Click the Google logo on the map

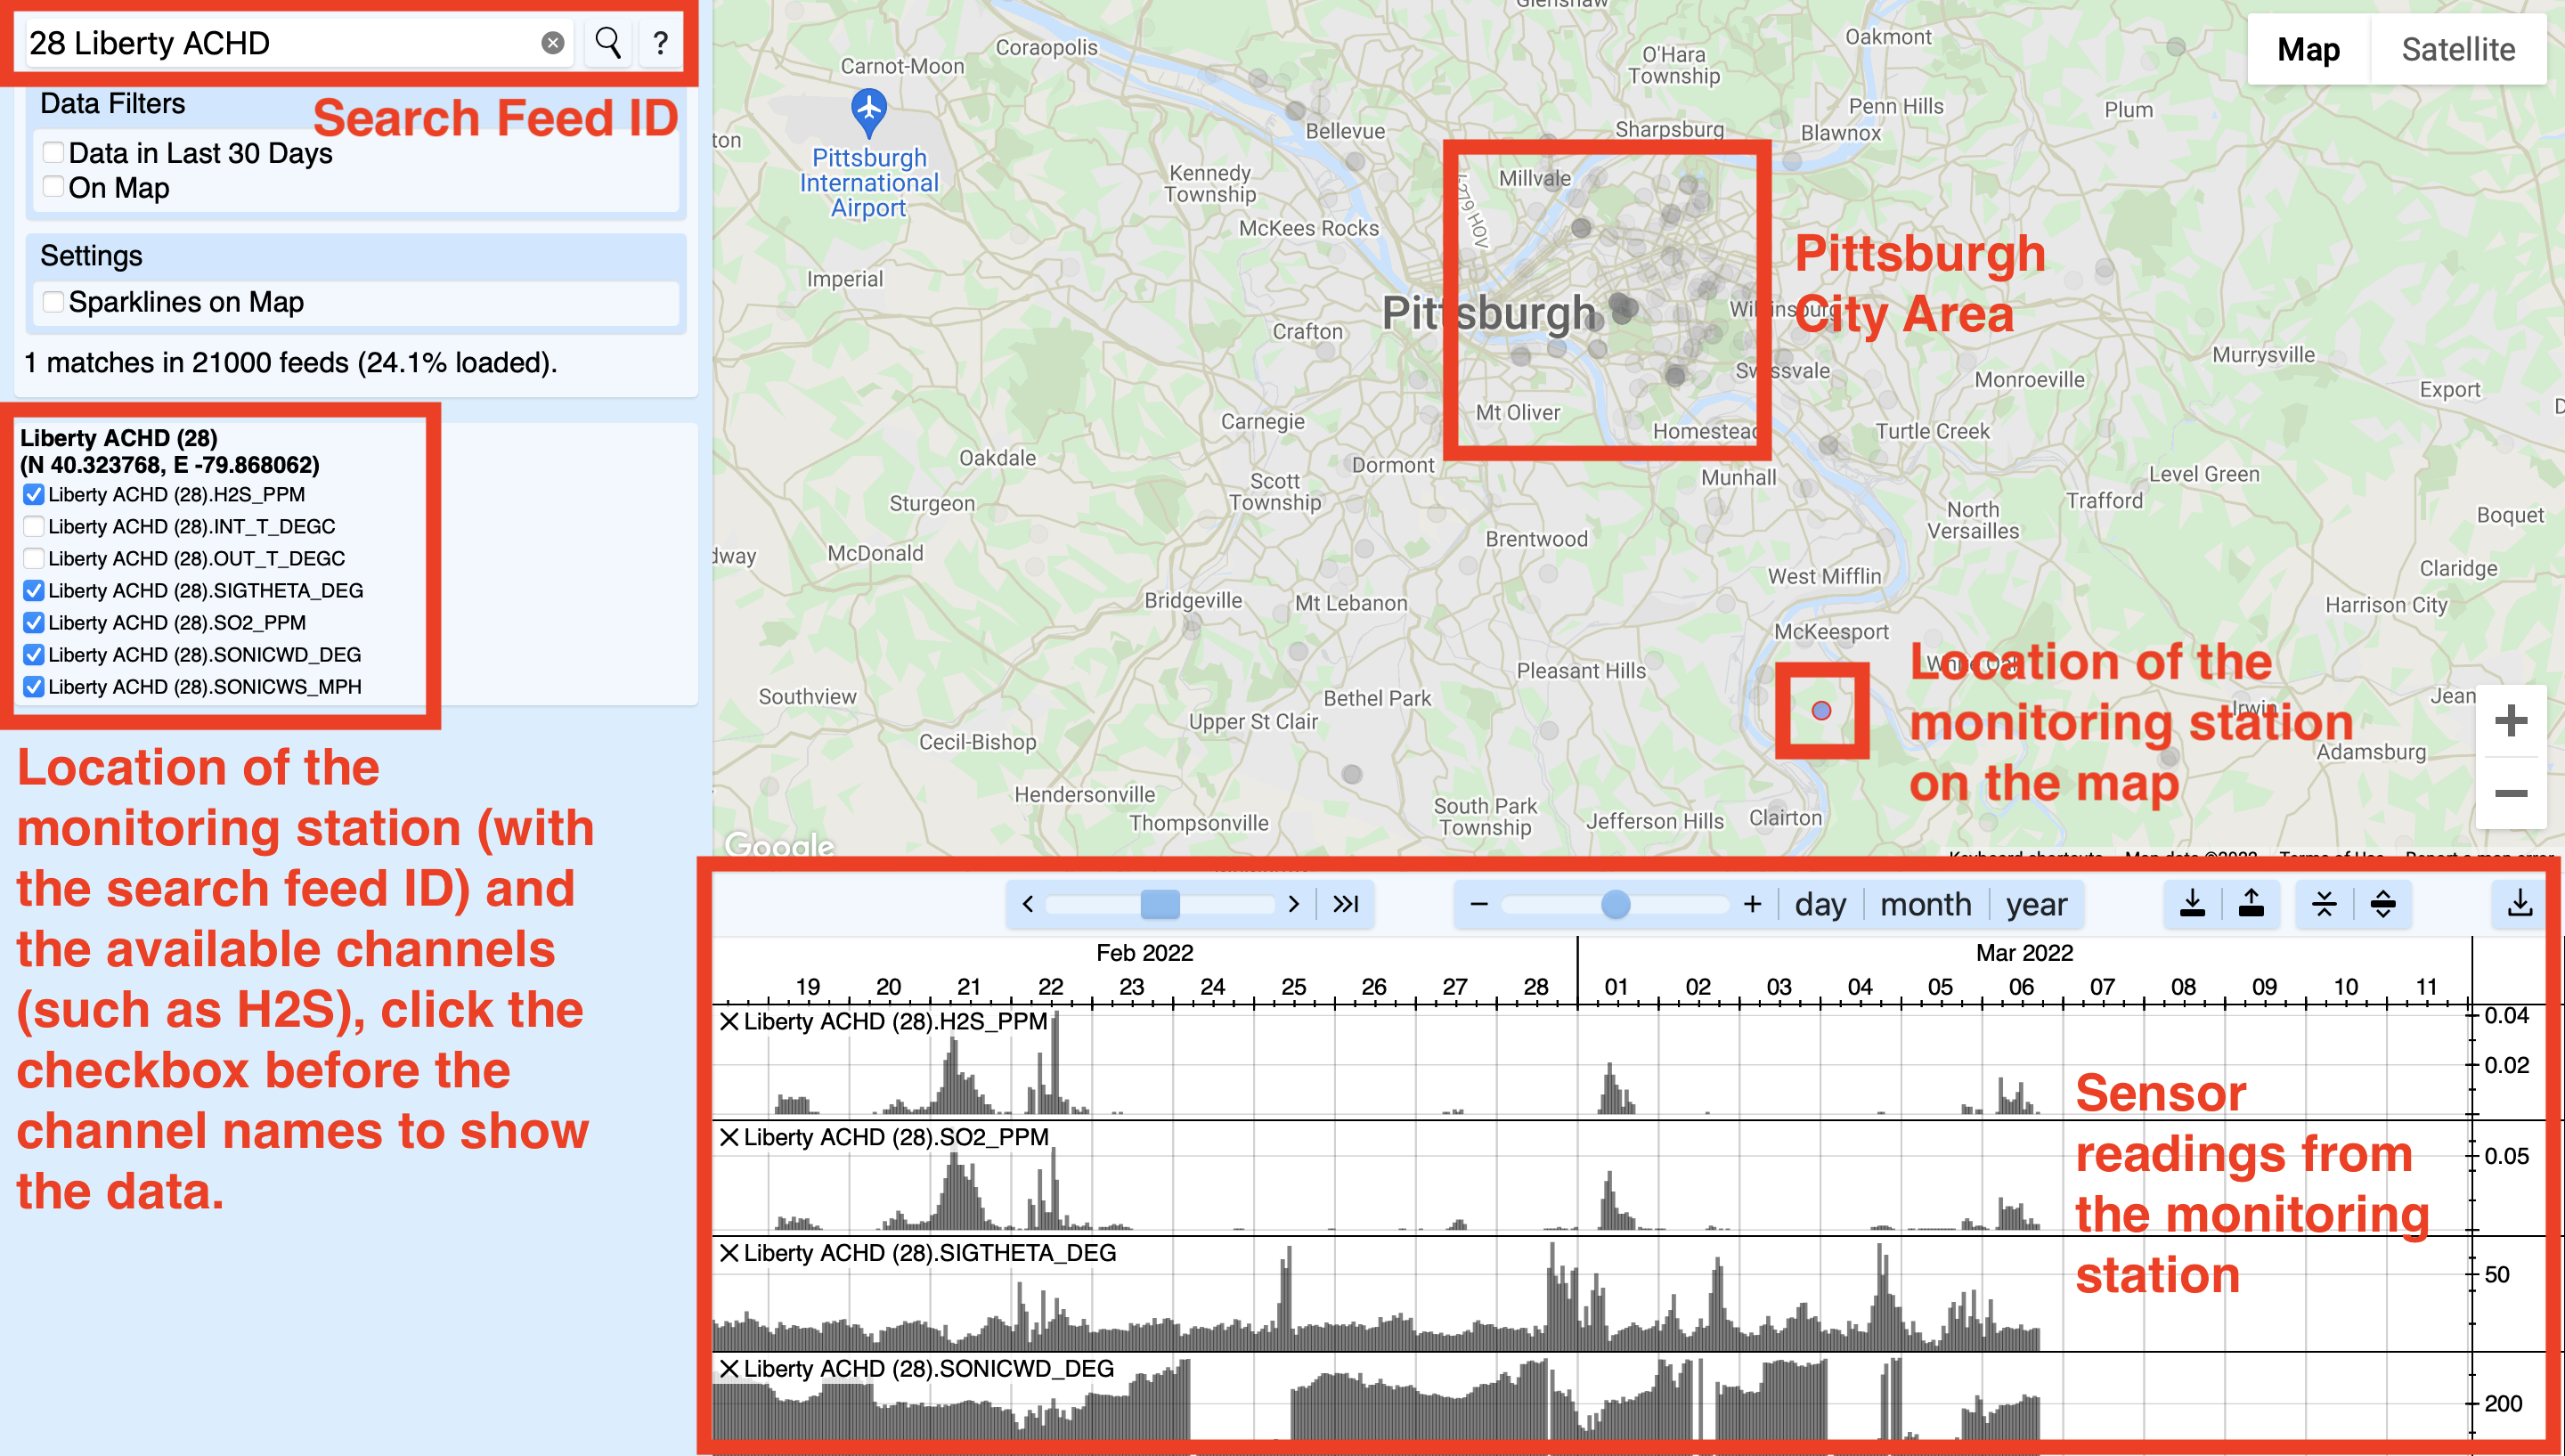tap(779, 845)
